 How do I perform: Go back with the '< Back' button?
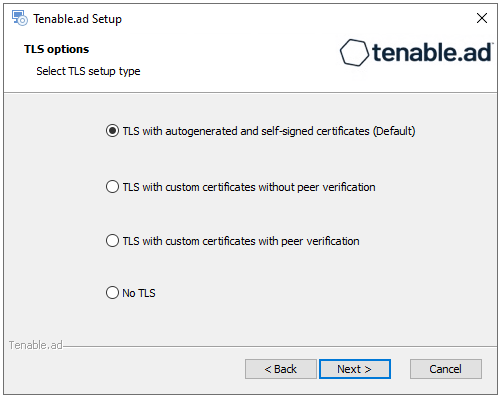(281, 369)
